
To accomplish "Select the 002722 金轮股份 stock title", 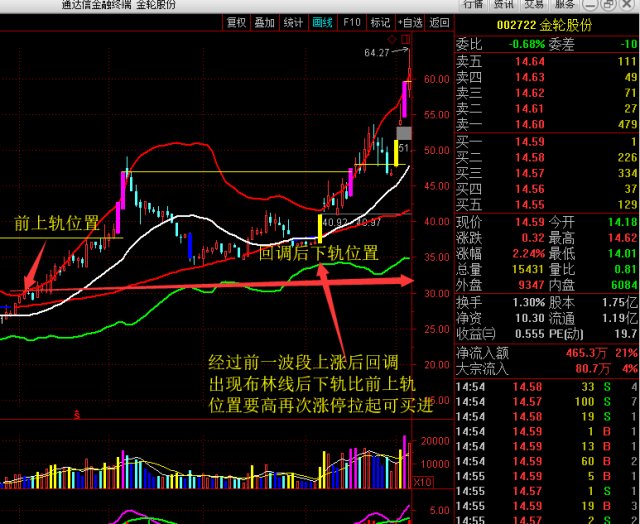I will (546, 24).
